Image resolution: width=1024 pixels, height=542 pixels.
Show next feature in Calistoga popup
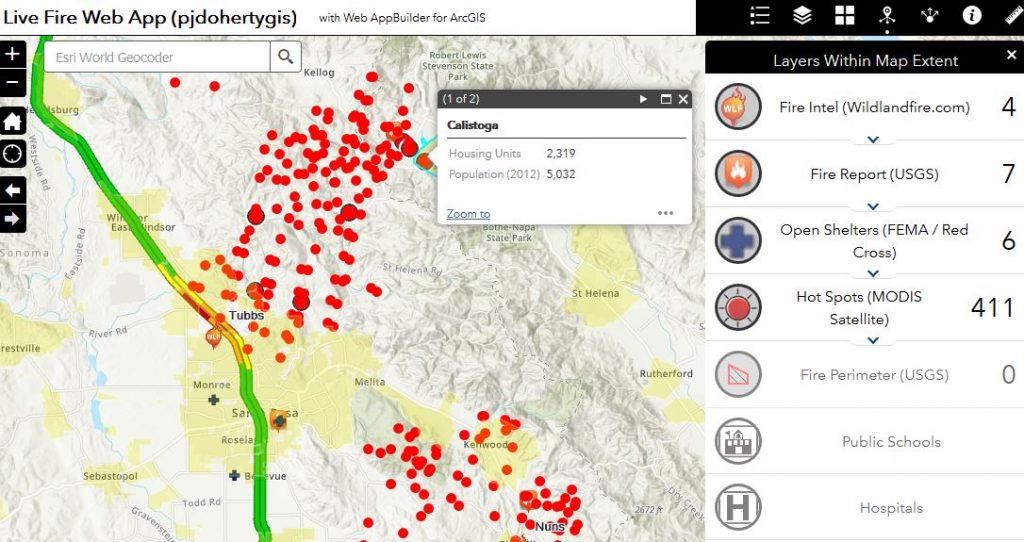coord(644,99)
